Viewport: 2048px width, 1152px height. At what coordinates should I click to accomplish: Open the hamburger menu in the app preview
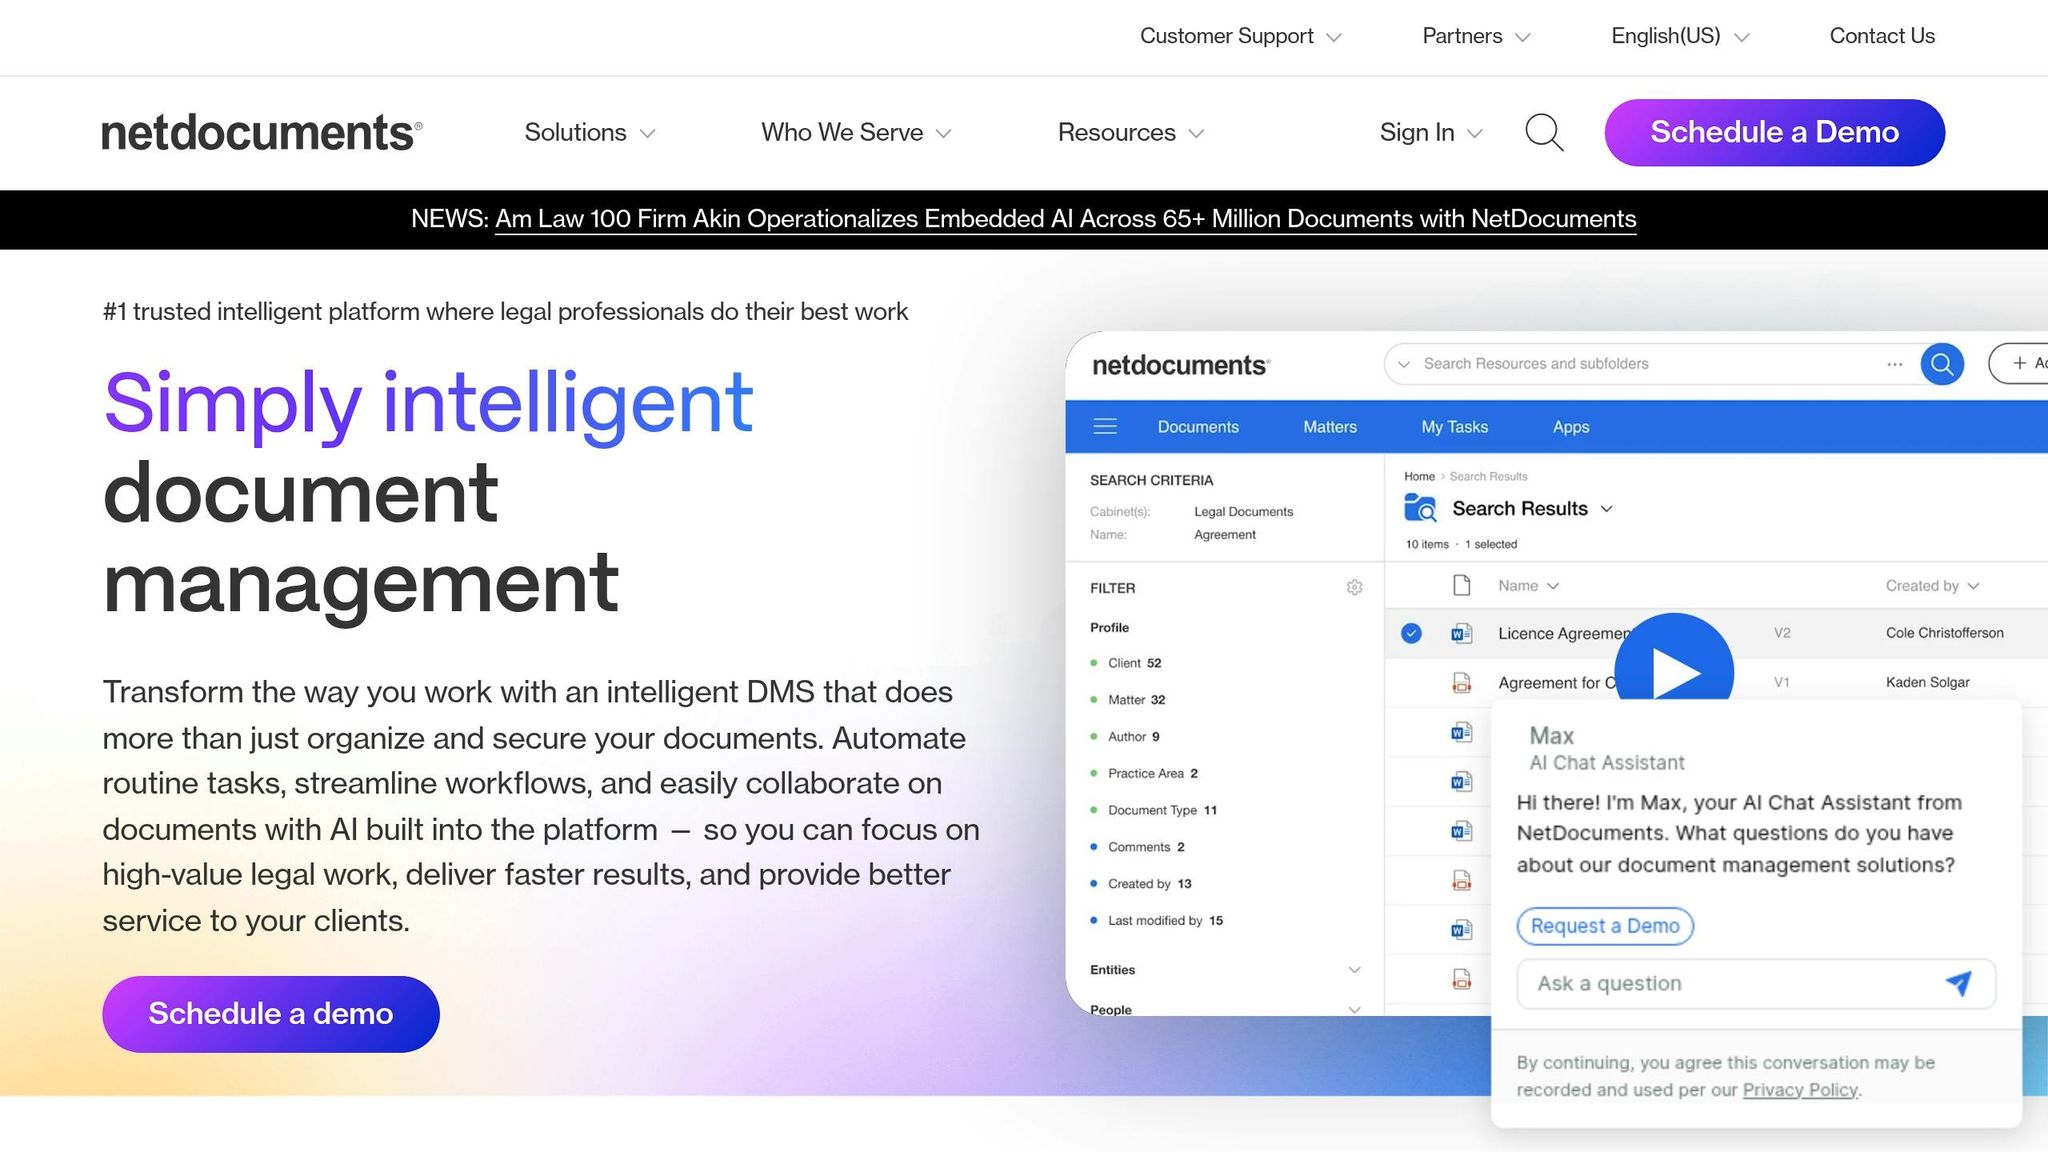(x=1105, y=427)
